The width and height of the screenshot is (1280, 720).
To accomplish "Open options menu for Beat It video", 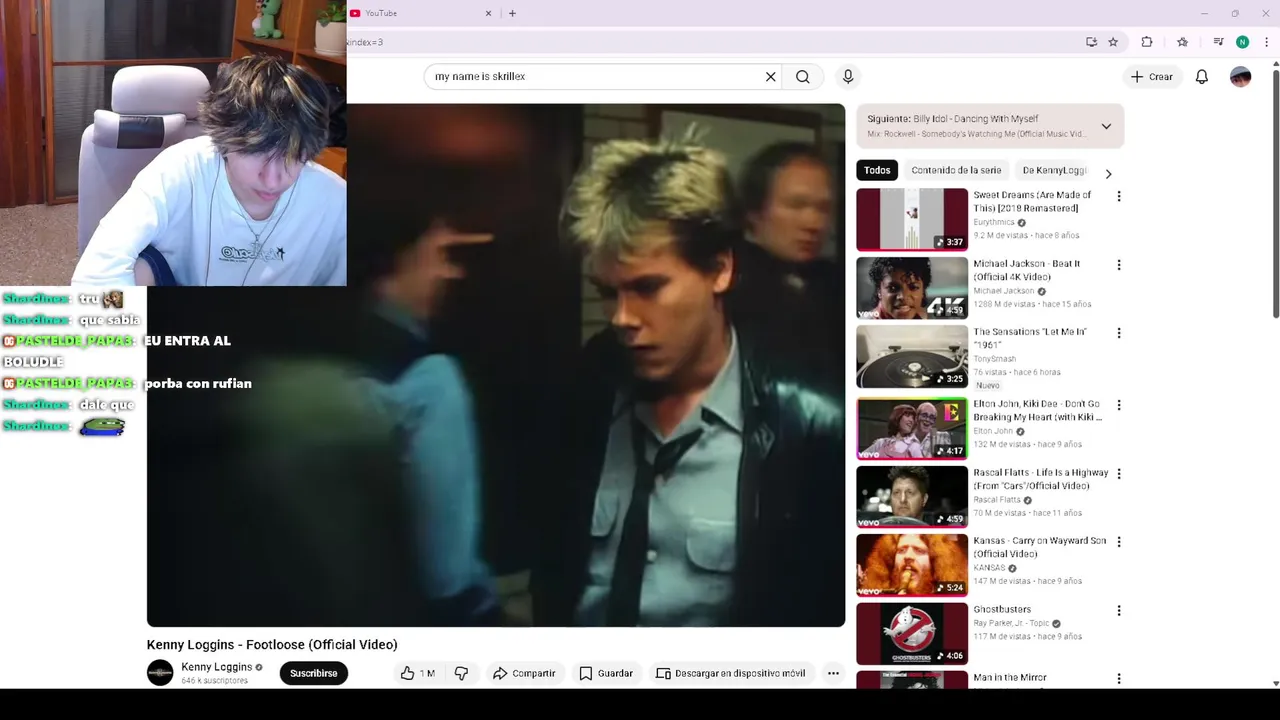I will click(x=1119, y=265).
